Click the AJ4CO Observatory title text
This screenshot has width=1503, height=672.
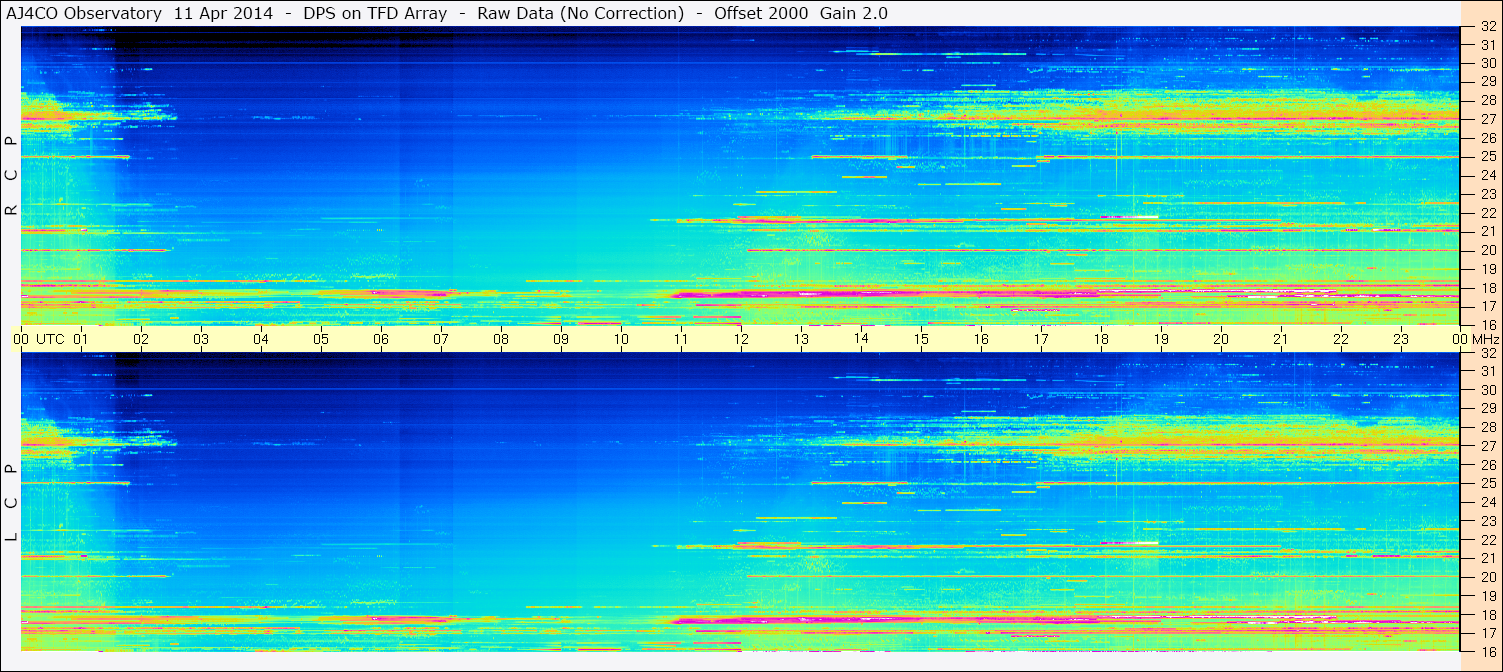click(85, 13)
